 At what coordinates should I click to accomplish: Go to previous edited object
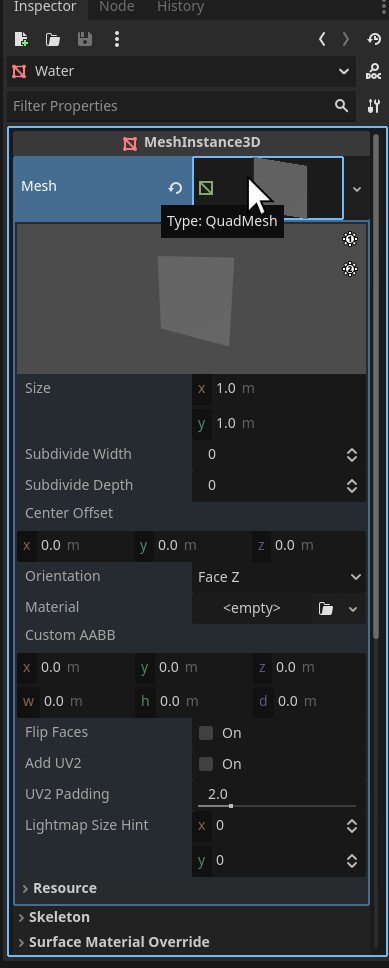[x=322, y=40]
